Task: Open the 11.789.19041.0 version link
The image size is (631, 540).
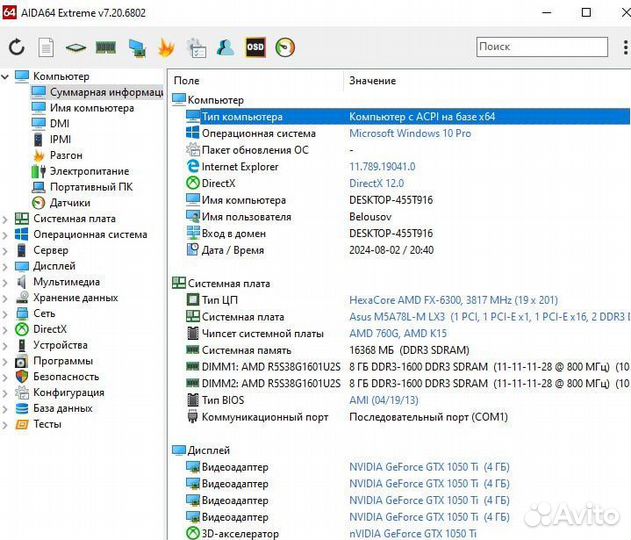Action: coord(382,167)
